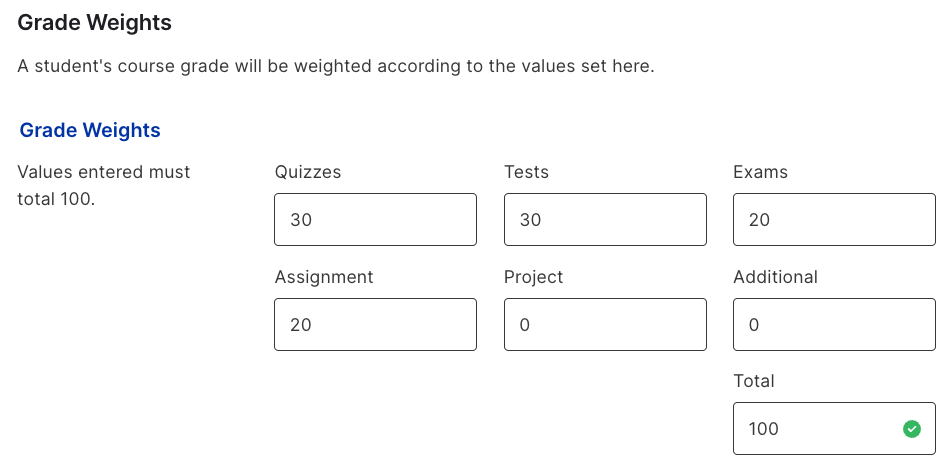949x476 pixels.
Task: Click the Total label
Action: [754, 381]
